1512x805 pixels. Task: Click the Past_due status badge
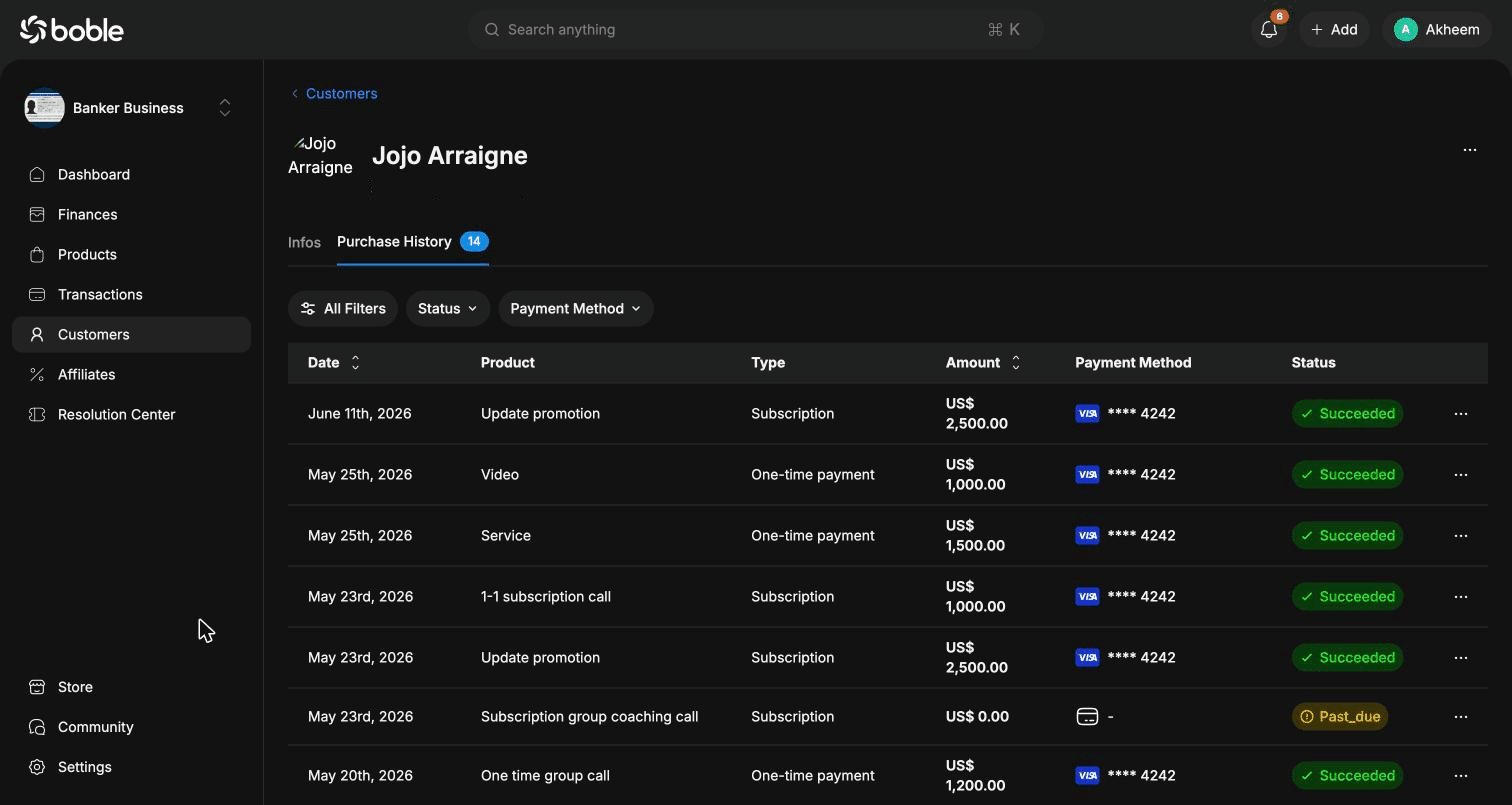click(1340, 717)
